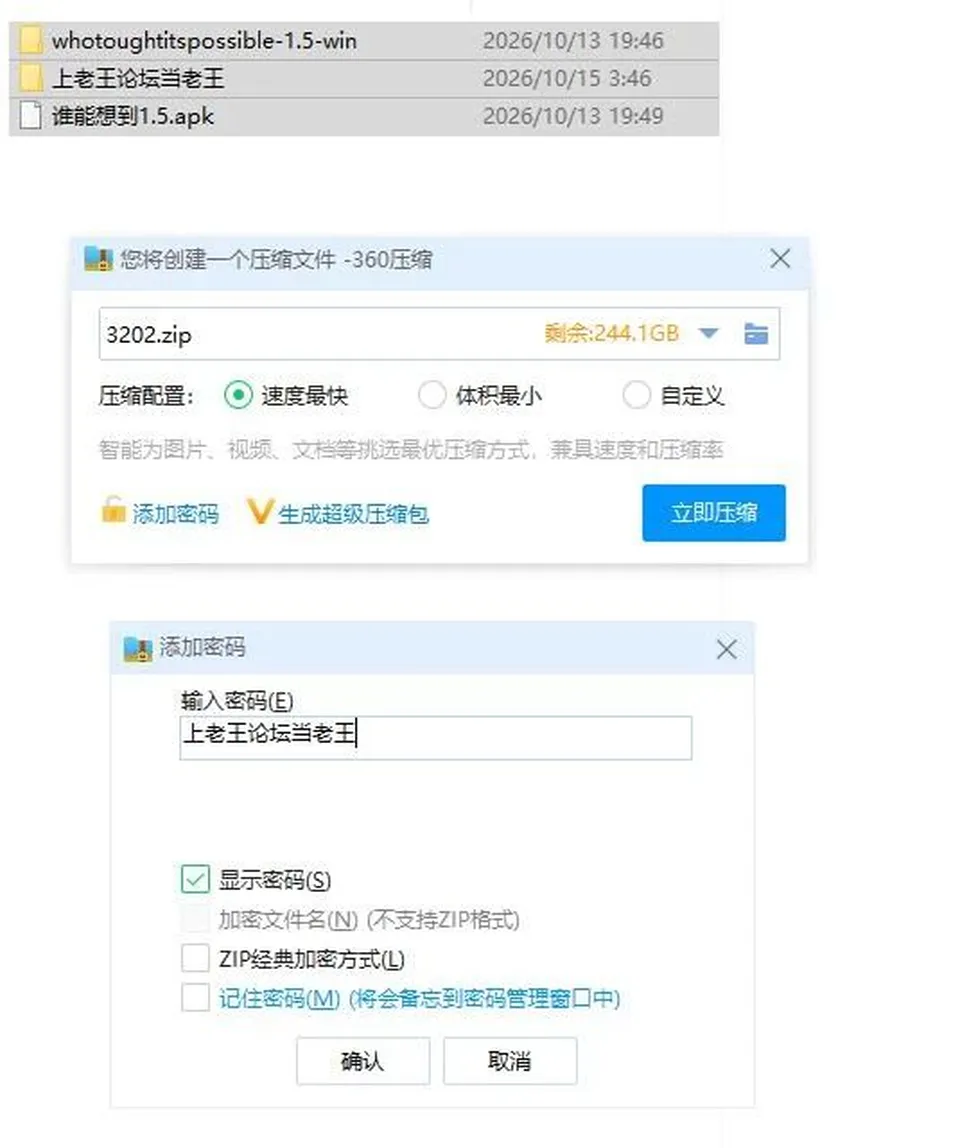
Task: Click the V icon for 生成超级压缩包
Action: pos(260,512)
